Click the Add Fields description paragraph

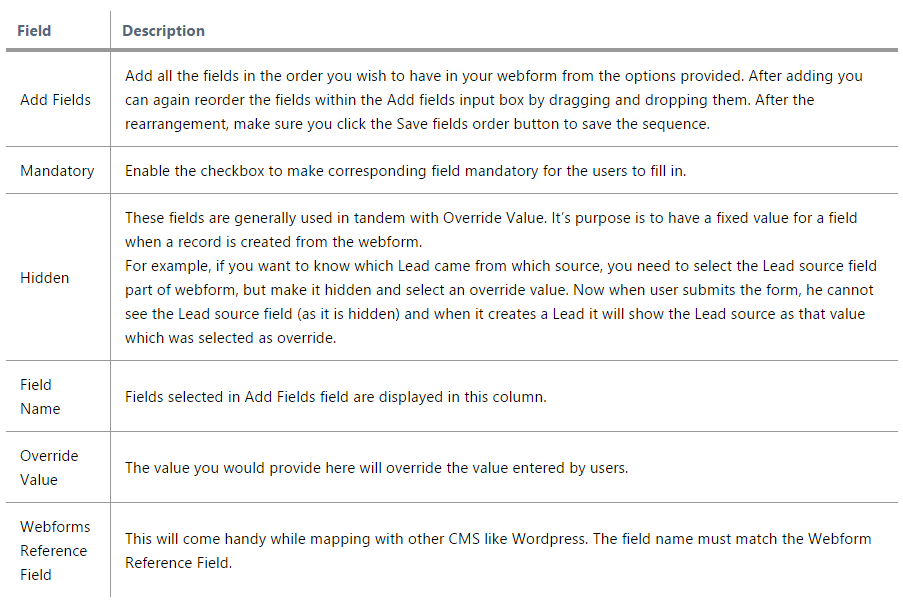pos(494,100)
